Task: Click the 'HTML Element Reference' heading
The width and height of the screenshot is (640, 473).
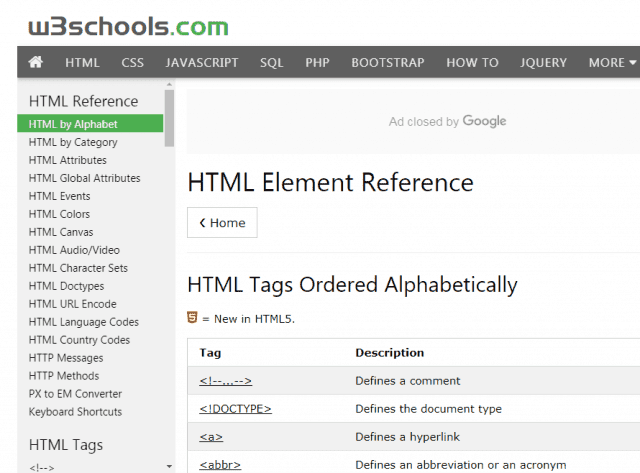Action: coord(330,182)
